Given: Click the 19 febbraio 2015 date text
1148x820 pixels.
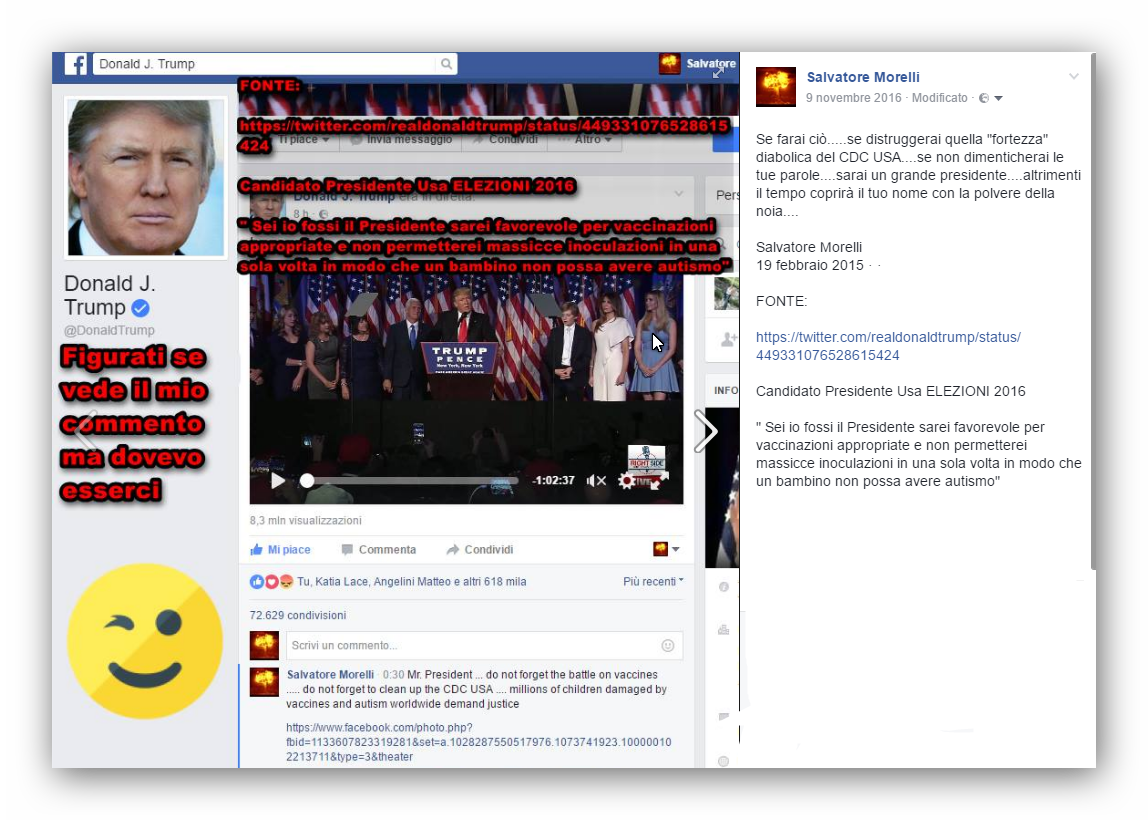Looking at the screenshot, I should coord(810,265).
